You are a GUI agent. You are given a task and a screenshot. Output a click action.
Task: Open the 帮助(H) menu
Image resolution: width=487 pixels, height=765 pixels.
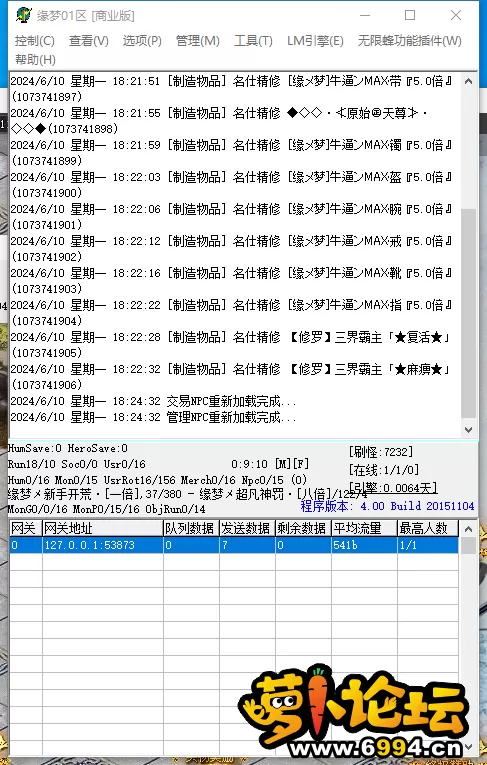35,60
